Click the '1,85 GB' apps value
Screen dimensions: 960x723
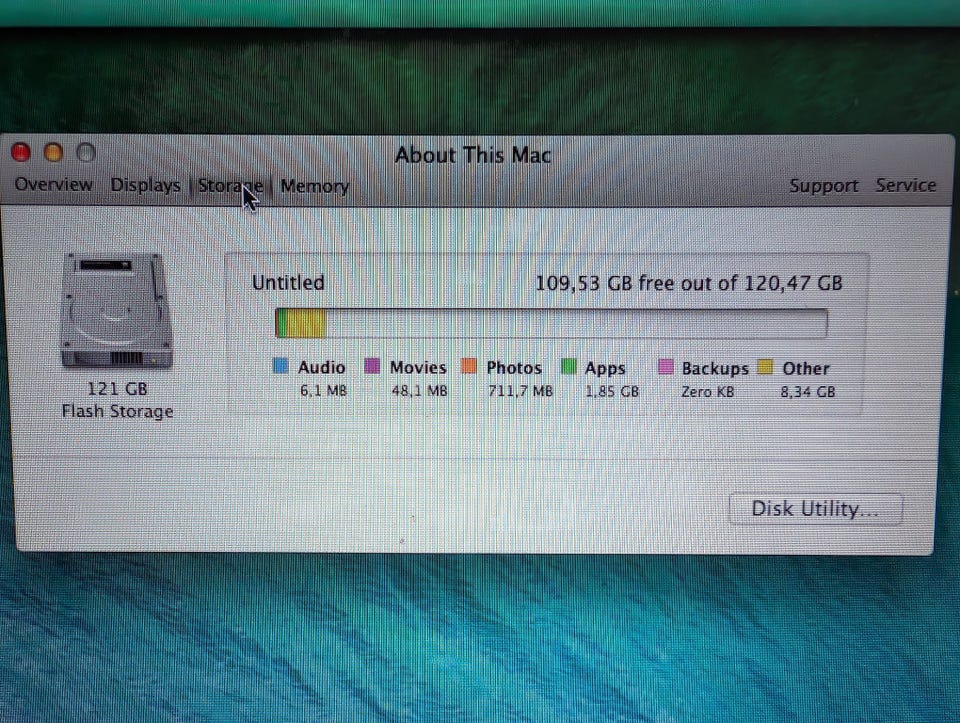[x=612, y=391]
